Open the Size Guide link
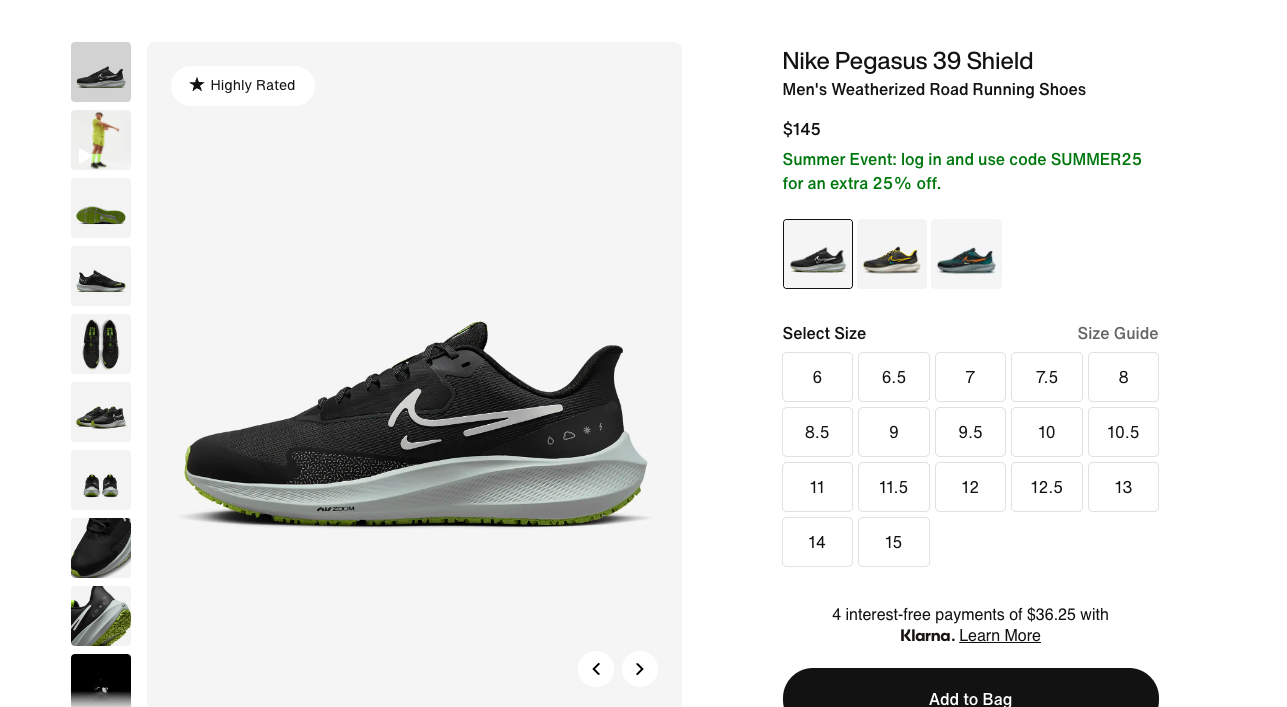 pyautogui.click(x=1117, y=333)
